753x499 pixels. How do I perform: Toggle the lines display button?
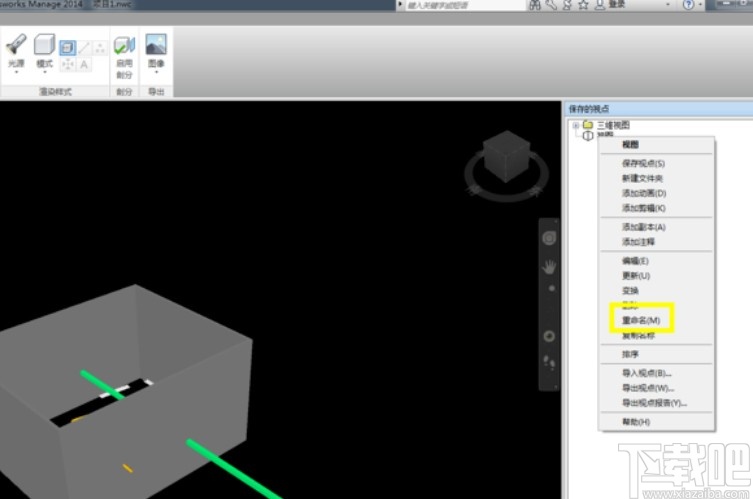tap(84, 47)
